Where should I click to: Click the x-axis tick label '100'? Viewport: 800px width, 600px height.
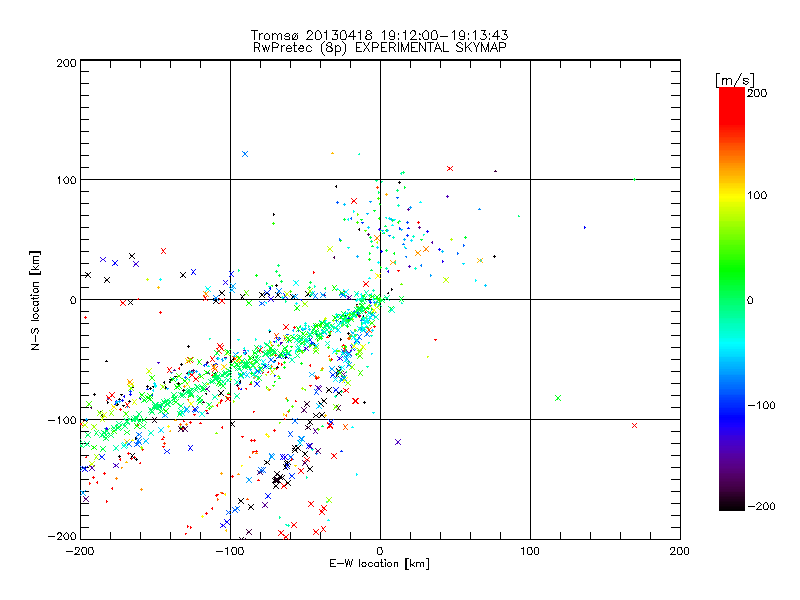click(x=530, y=551)
